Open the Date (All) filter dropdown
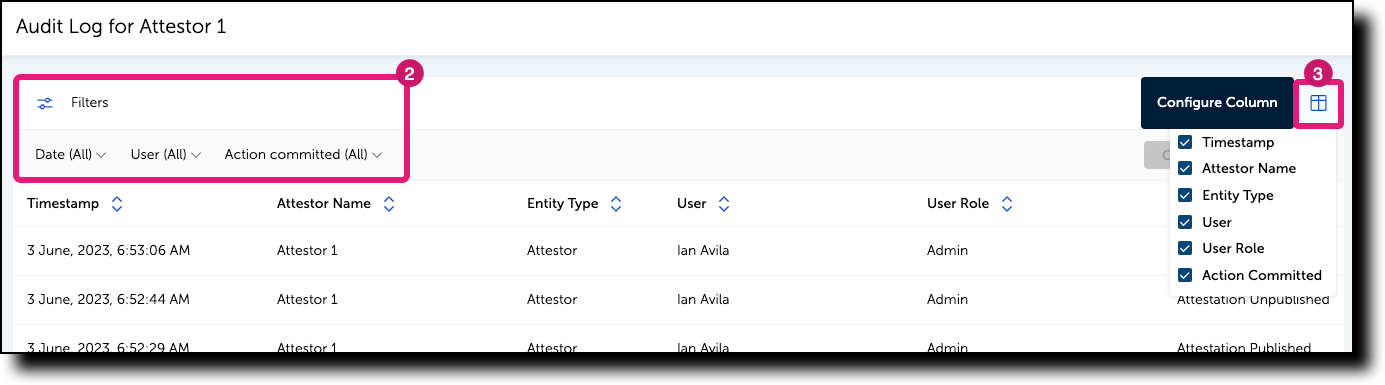 click(x=71, y=155)
